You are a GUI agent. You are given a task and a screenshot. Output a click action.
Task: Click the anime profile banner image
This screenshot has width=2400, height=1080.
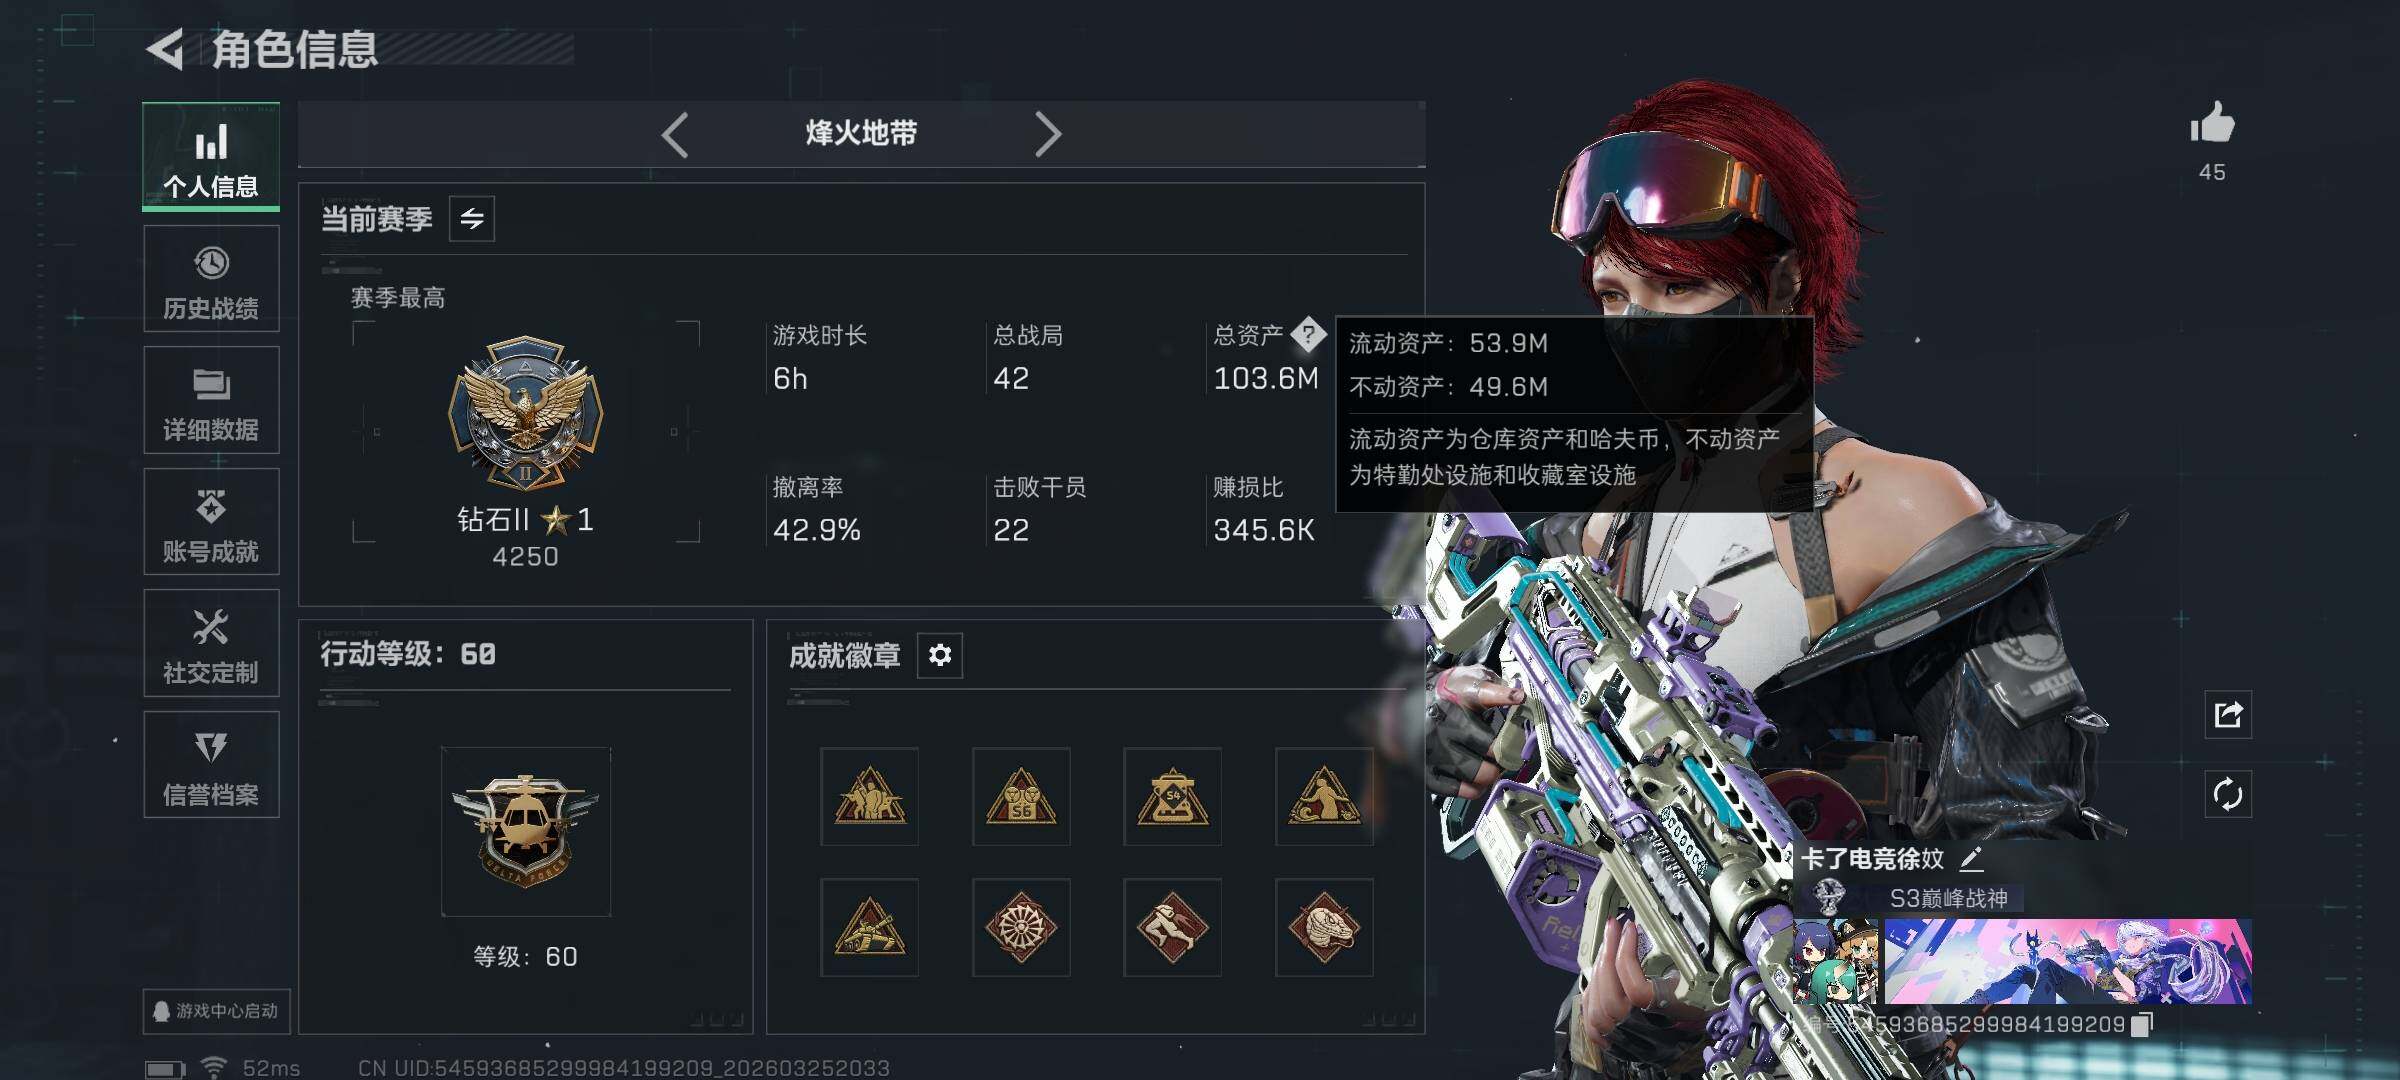point(2067,961)
